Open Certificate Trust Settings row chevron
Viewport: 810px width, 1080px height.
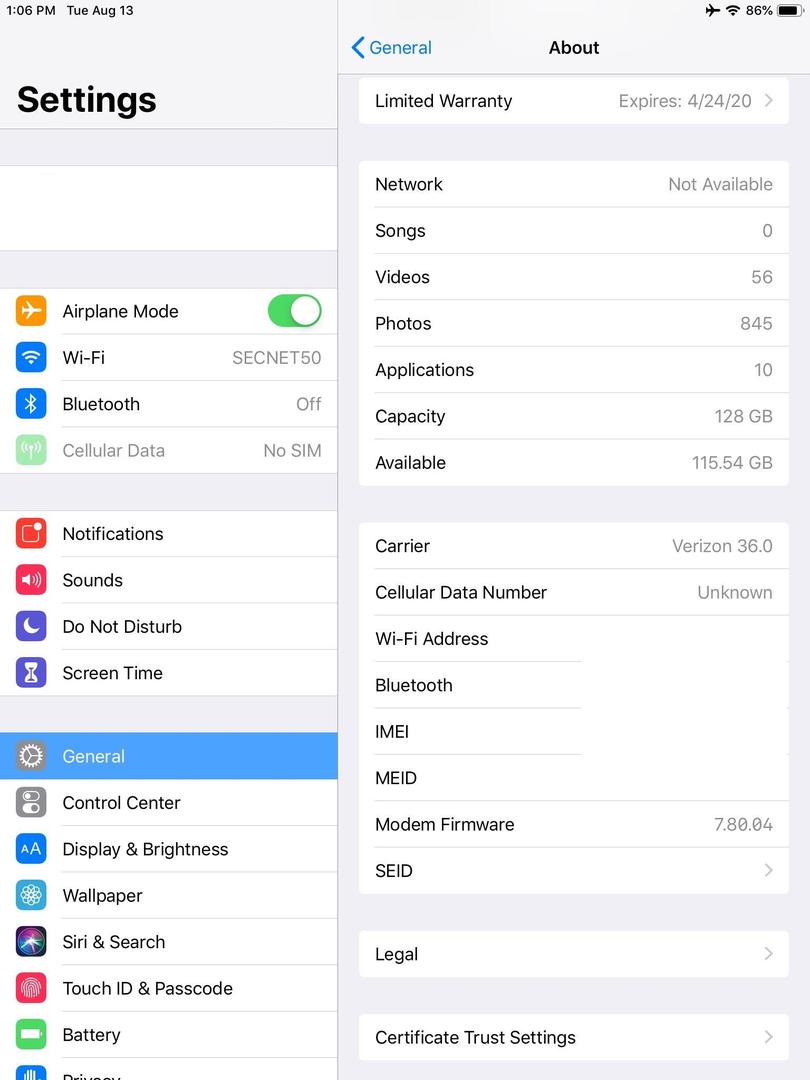click(769, 1037)
